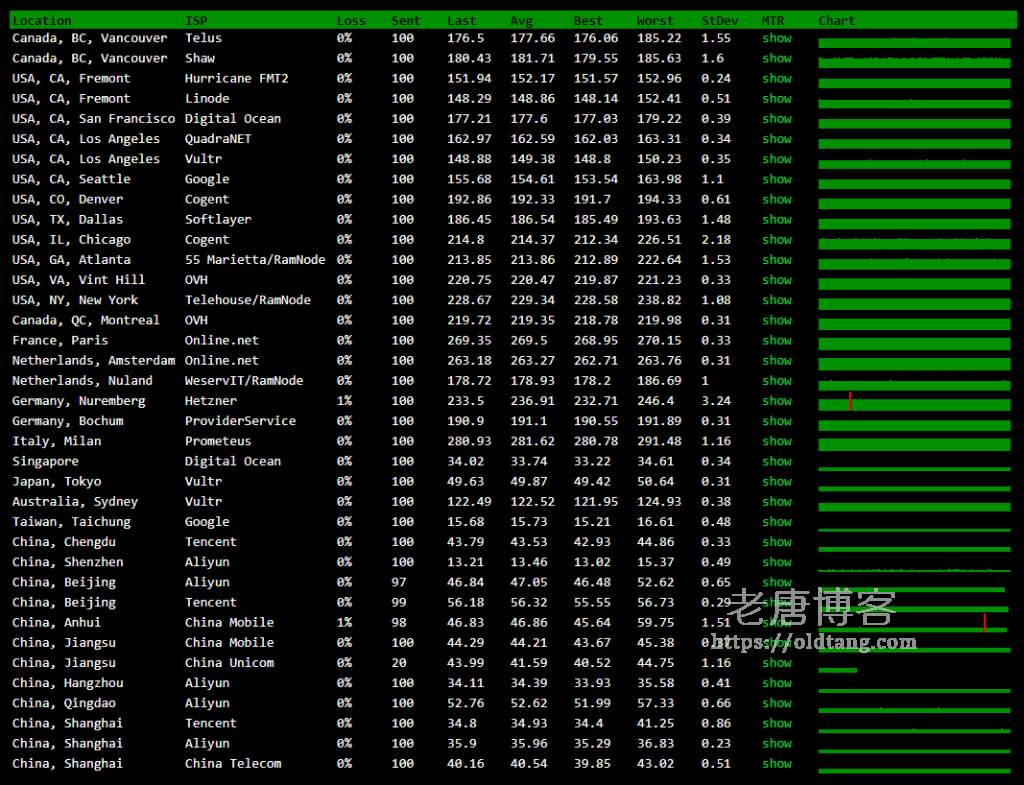The width and height of the screenshot is (1024, 785).
Task: Open show link for Nuland WeservIT row
Action: pos(776,381)
